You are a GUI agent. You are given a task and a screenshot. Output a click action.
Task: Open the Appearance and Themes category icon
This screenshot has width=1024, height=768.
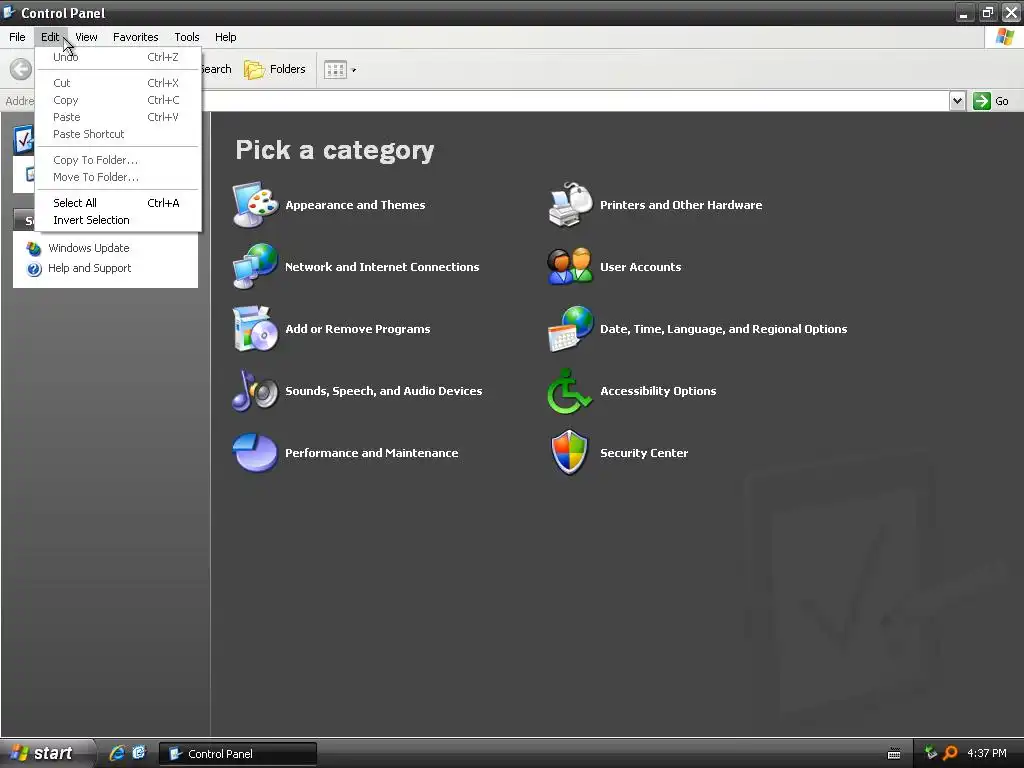click(255, 205)
